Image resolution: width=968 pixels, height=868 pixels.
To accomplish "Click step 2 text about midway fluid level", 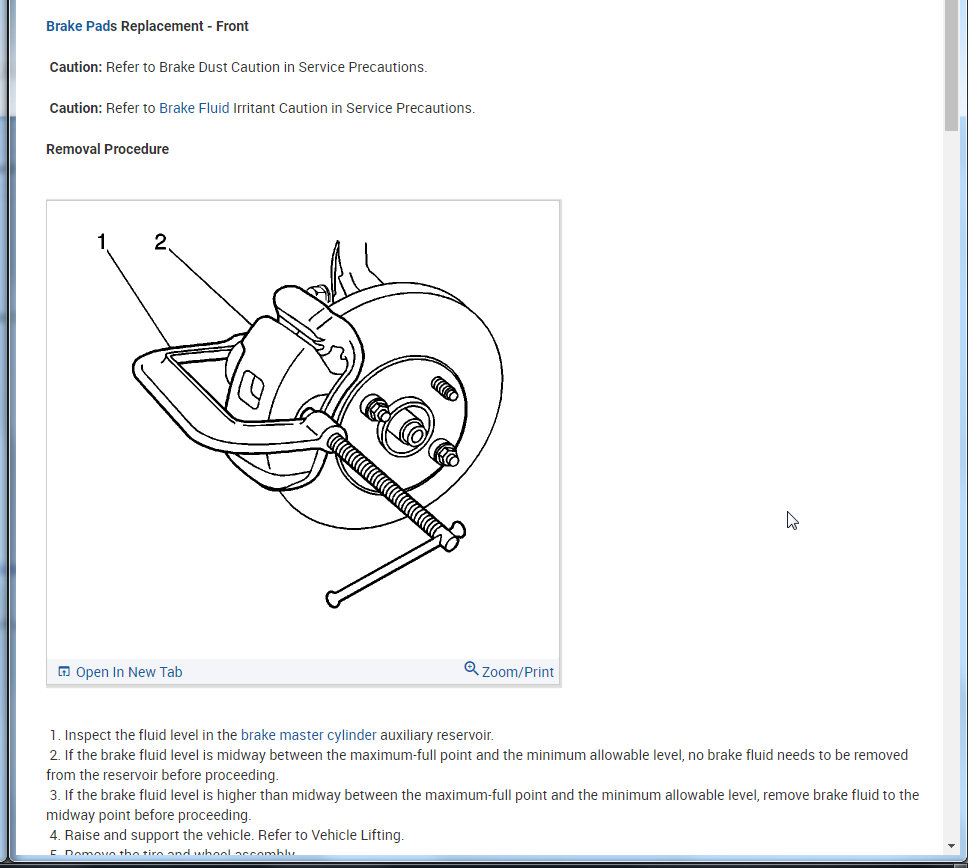I will [477, 764].
